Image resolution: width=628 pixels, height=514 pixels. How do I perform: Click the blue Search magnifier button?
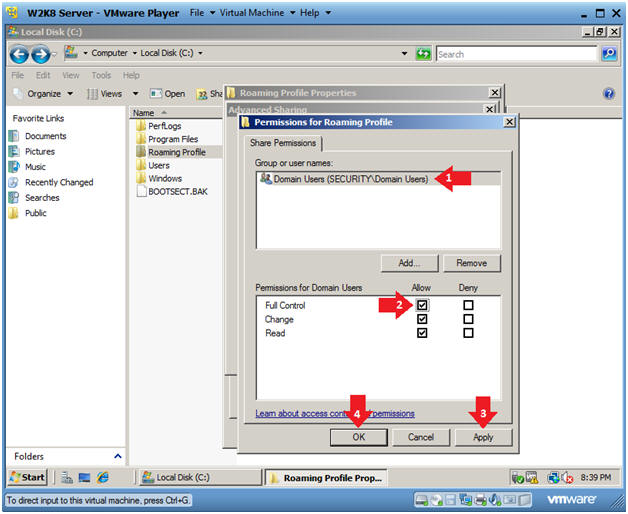tap(609, 53)
